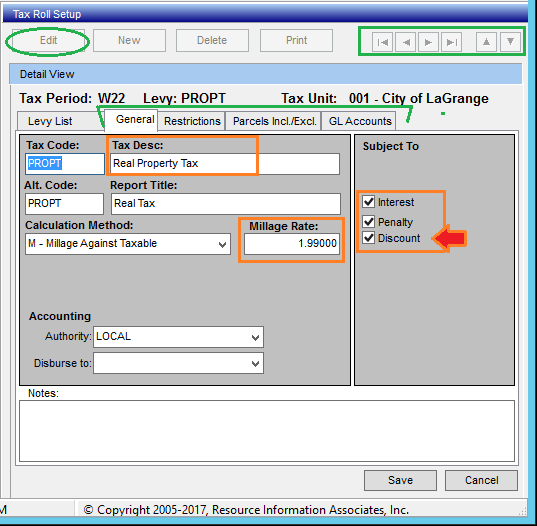This screenshot has width=537, height=526.
Task: Go to next record arrow icon
Action: coord(428,42)
